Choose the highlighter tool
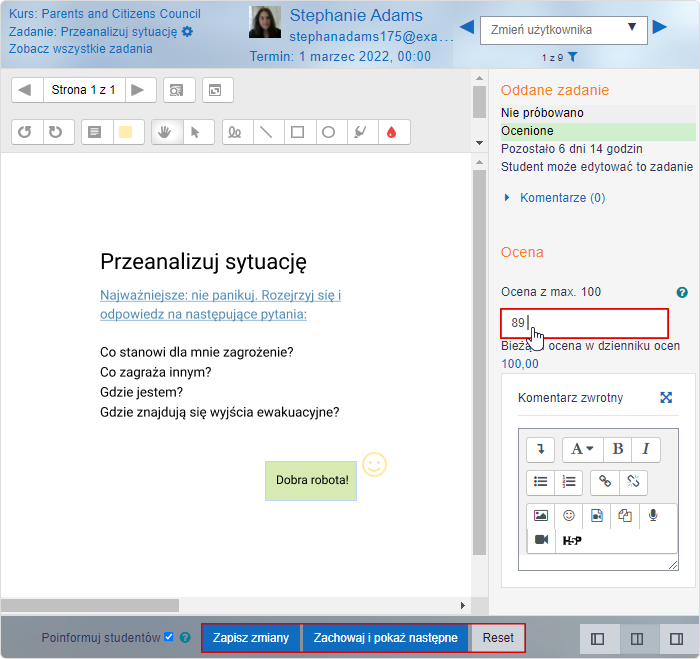Screen dimensions: 700x659 pyautogui.click(x=359, y=132)
